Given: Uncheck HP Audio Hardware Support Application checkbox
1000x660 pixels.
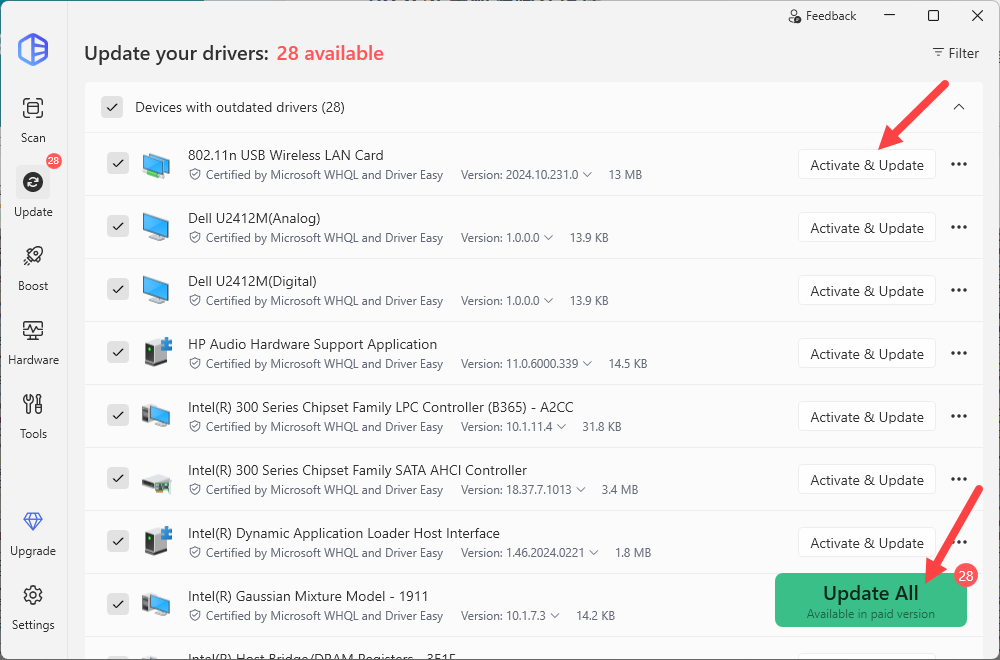Looking at the screenshot, I should click(x=118, y=352).
